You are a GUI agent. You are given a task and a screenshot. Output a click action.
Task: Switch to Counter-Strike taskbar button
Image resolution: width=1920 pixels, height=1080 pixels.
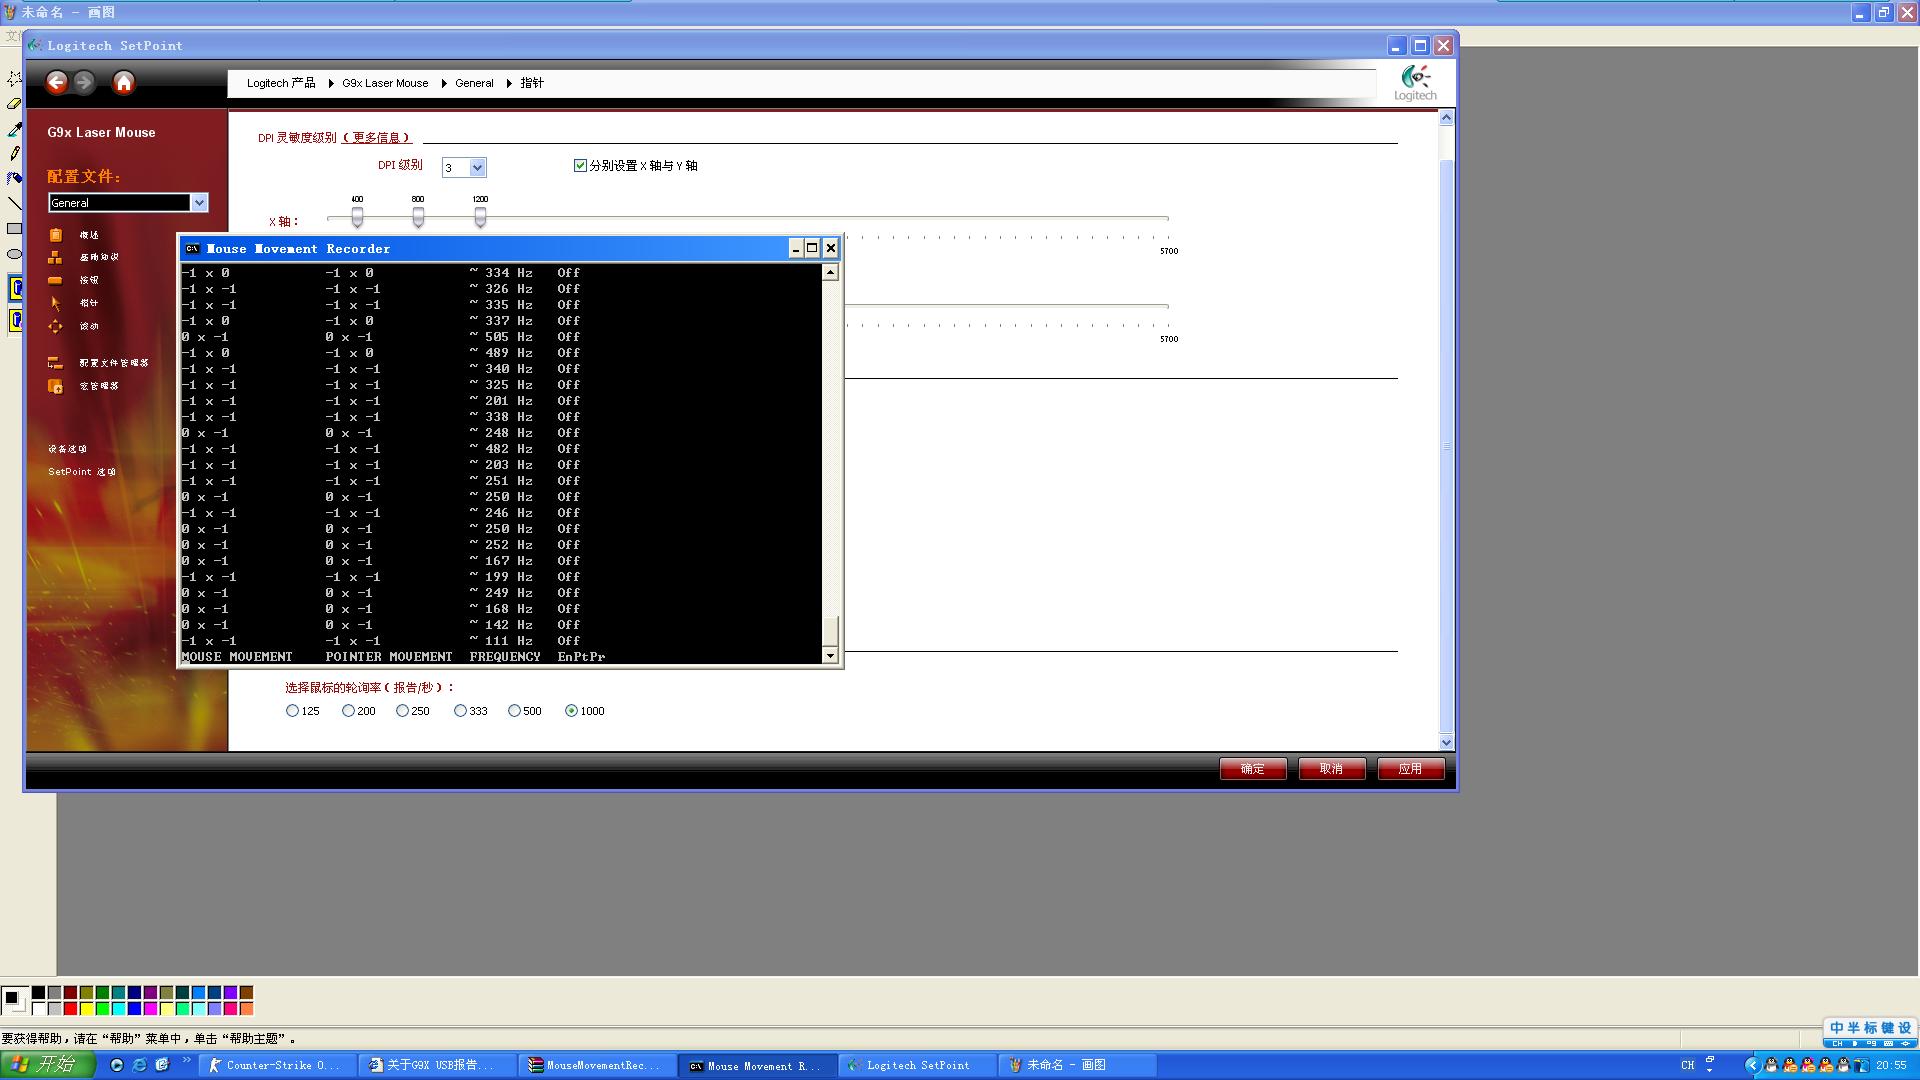click(x=277, y=1066)
